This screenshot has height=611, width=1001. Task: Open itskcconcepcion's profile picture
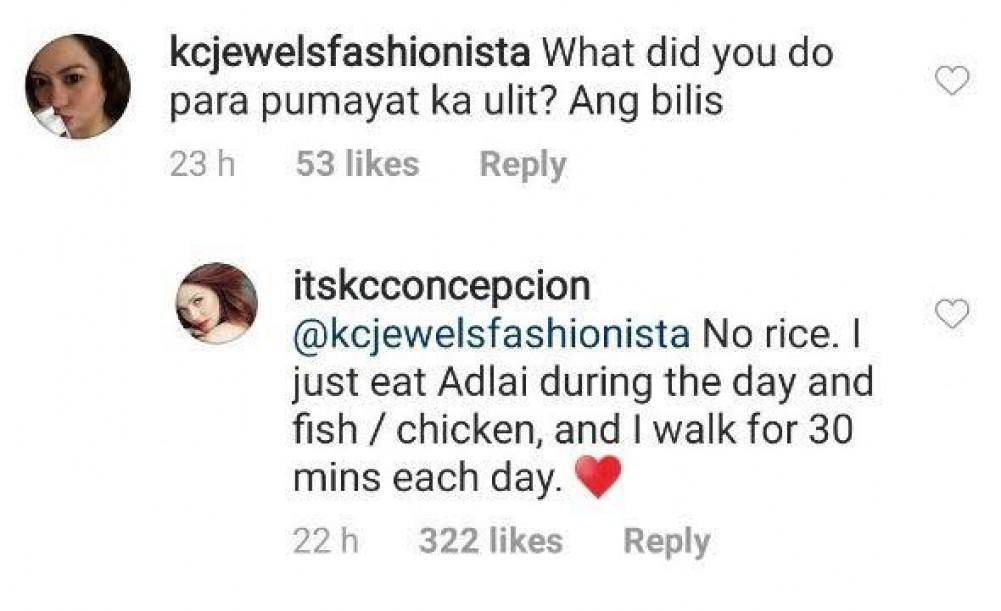(219, 304)
